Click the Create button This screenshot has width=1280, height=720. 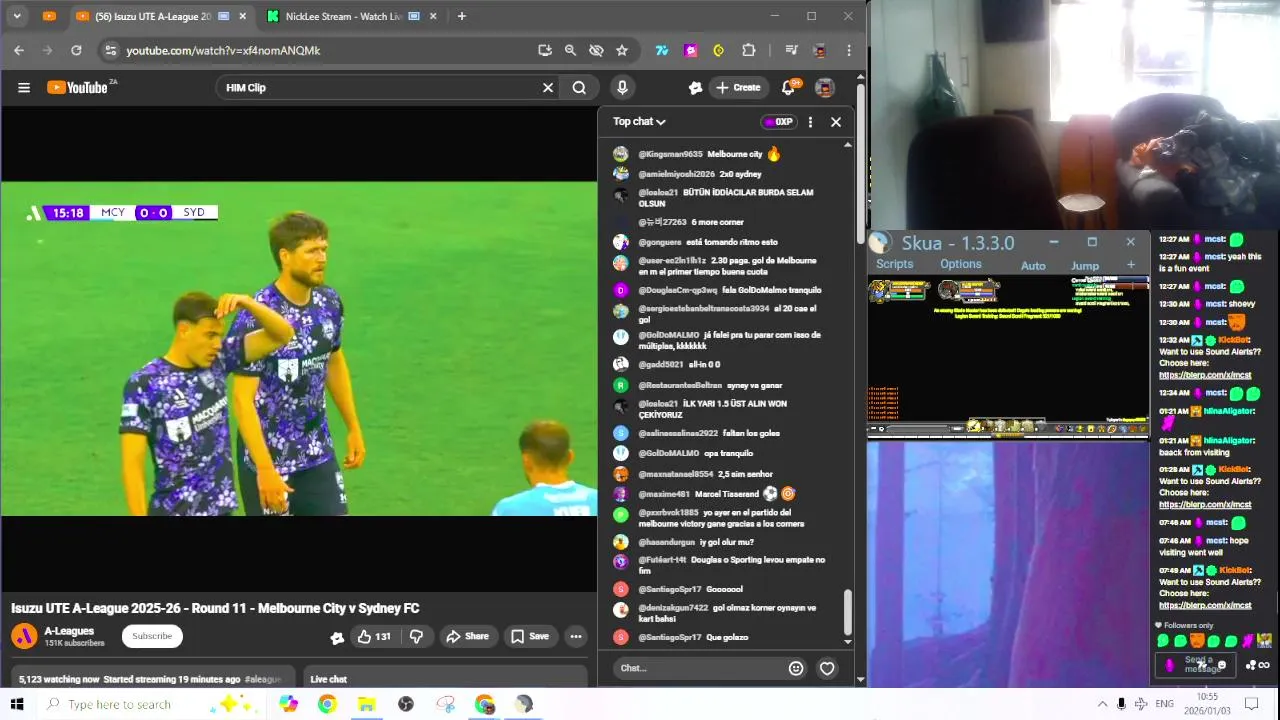click(738, 88)
